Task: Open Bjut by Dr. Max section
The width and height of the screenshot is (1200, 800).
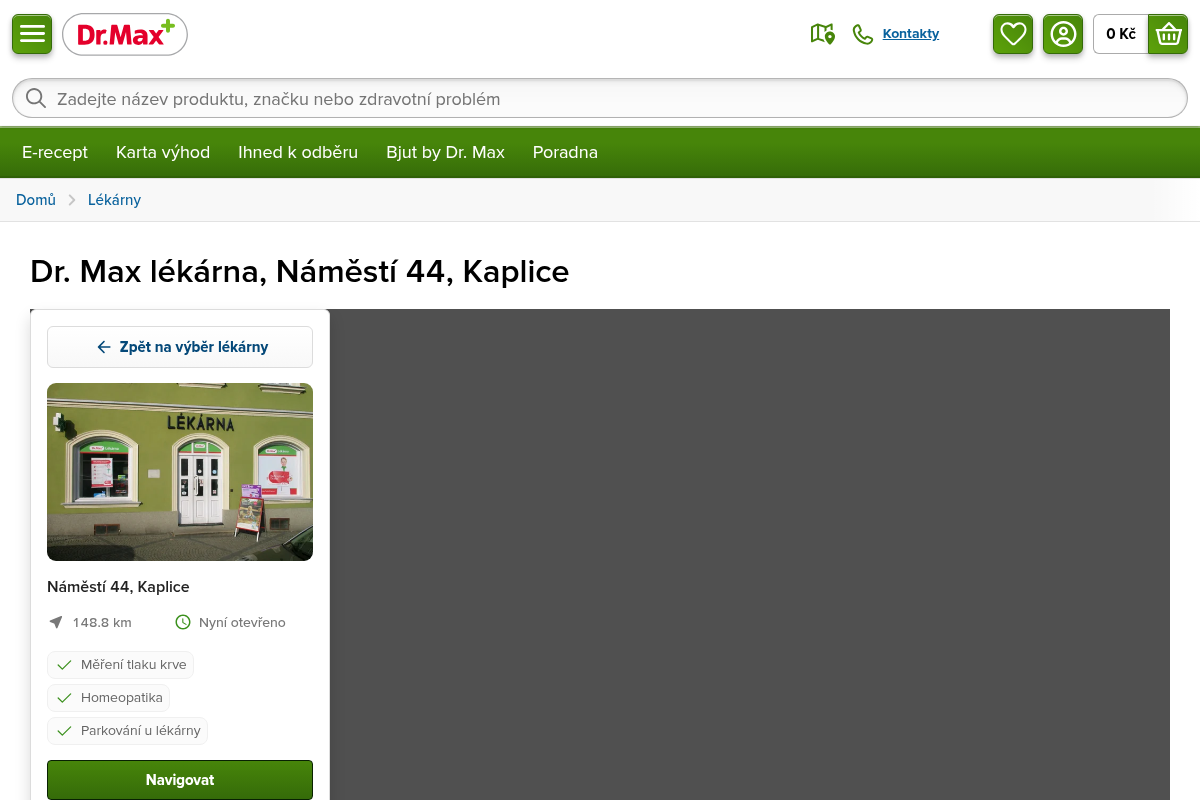Action: pyautogui.click(x=445, y=152)
